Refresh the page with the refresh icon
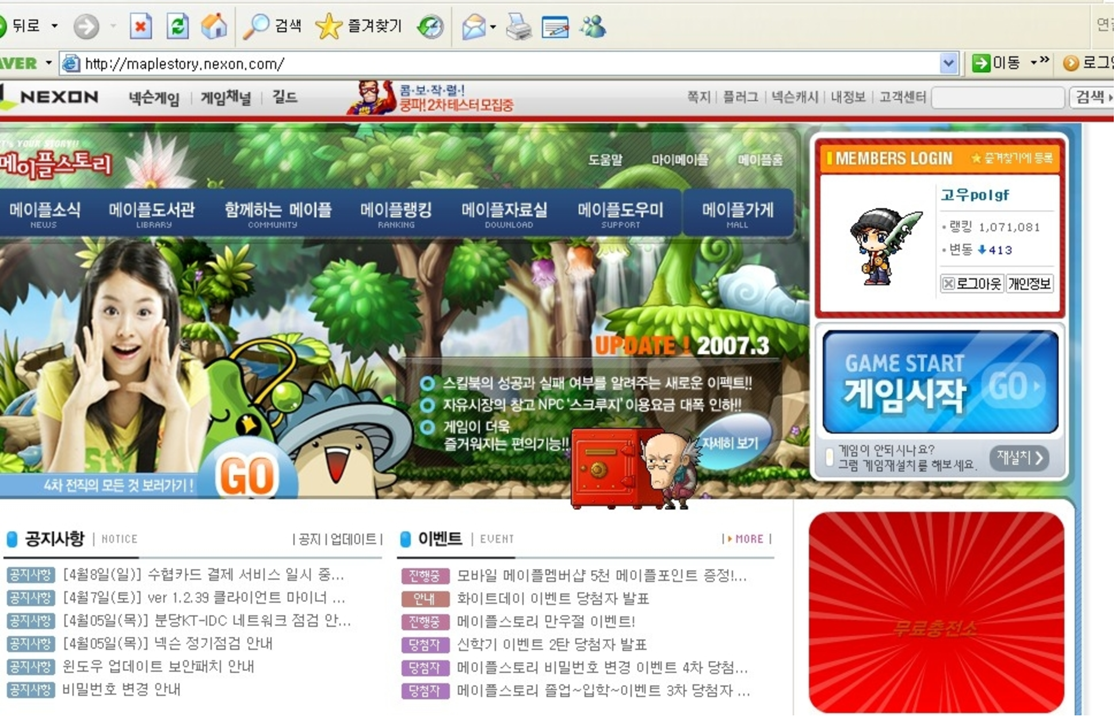 (x=177, y=27)
